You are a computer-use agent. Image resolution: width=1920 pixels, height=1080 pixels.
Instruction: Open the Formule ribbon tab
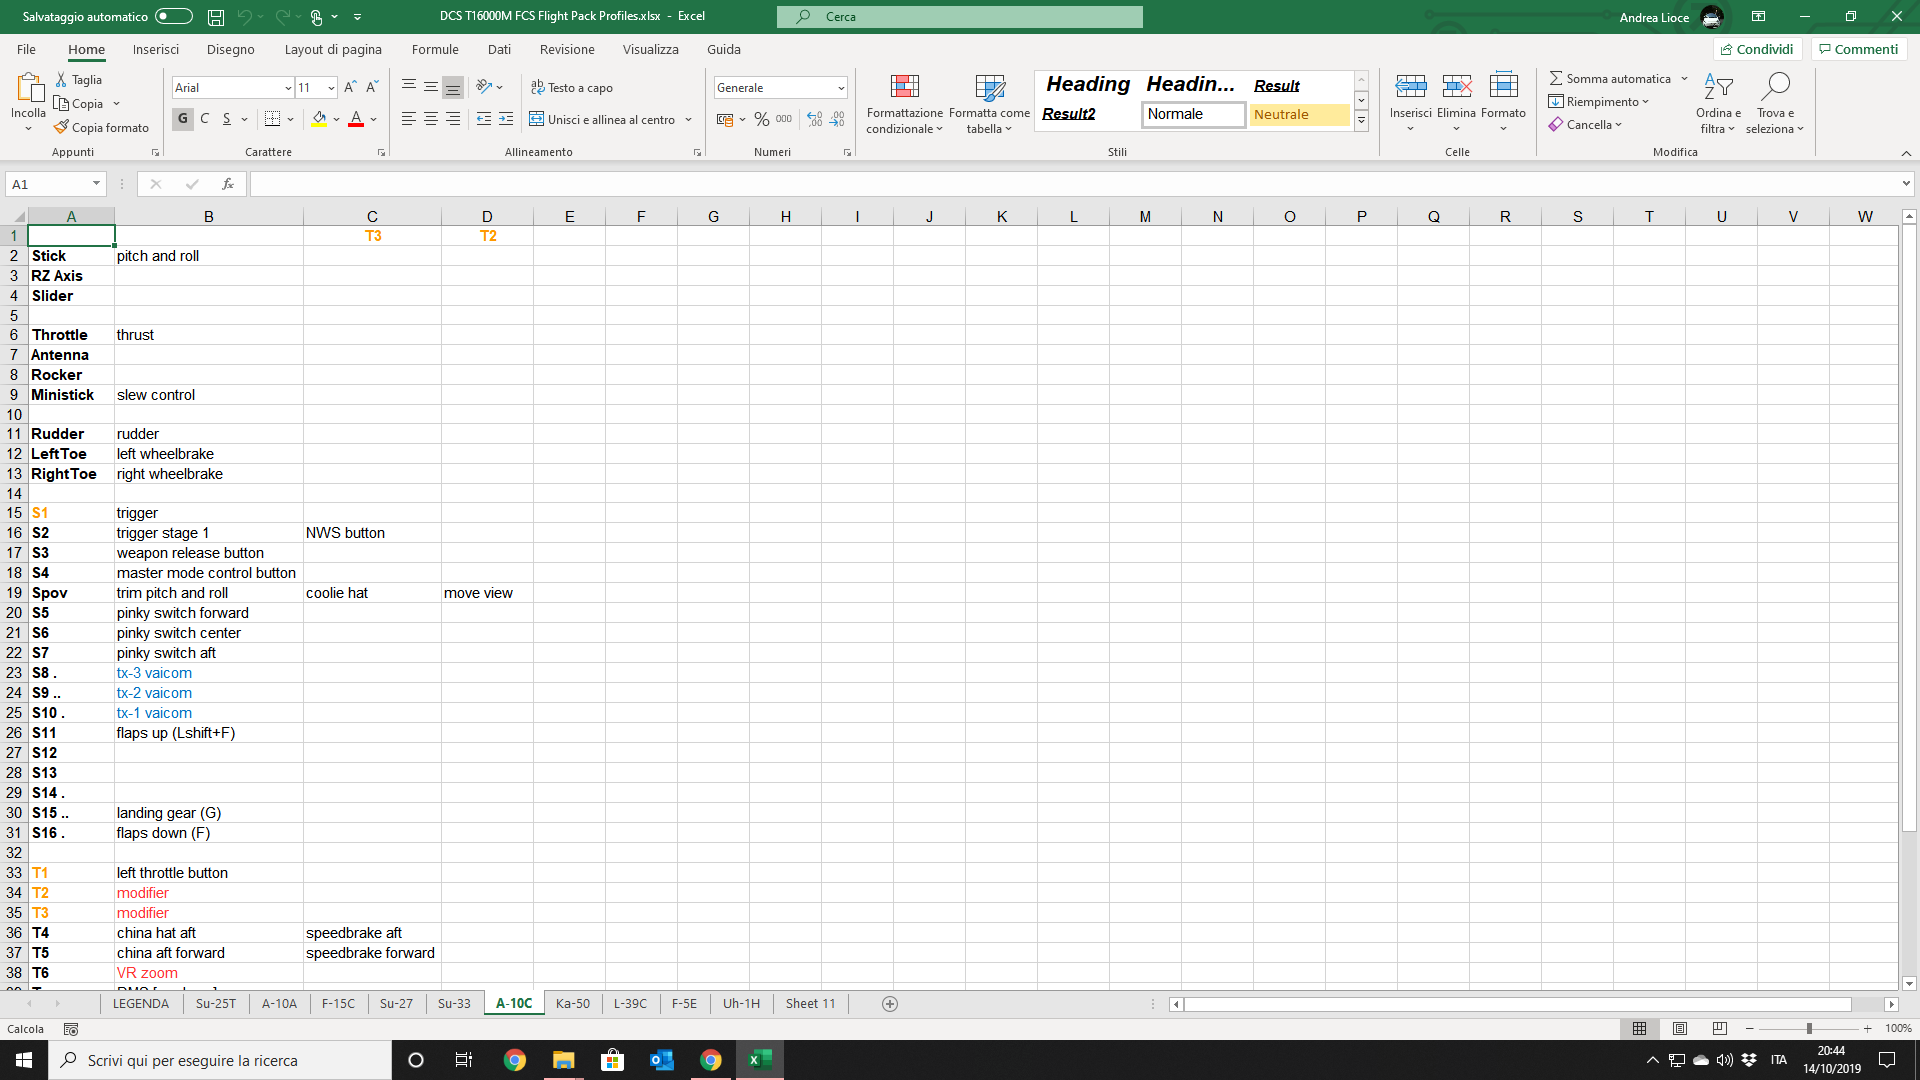[435, 49]
